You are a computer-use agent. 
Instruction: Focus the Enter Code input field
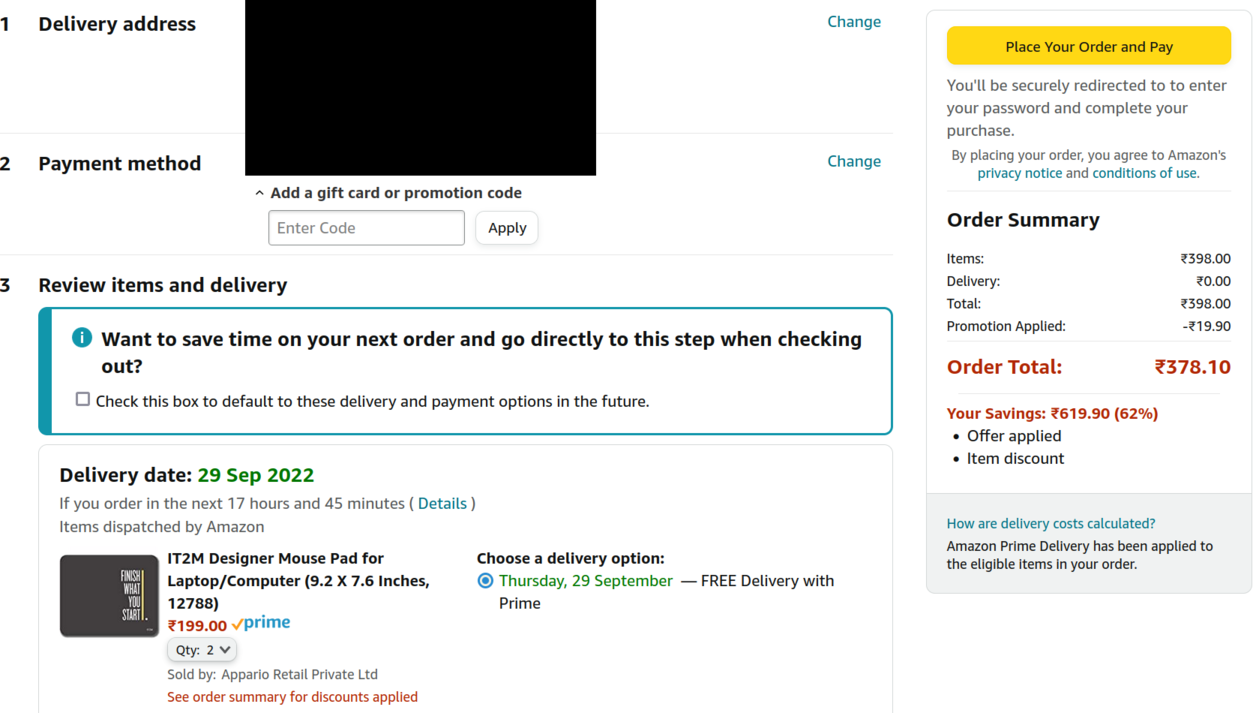pos(366,228)
